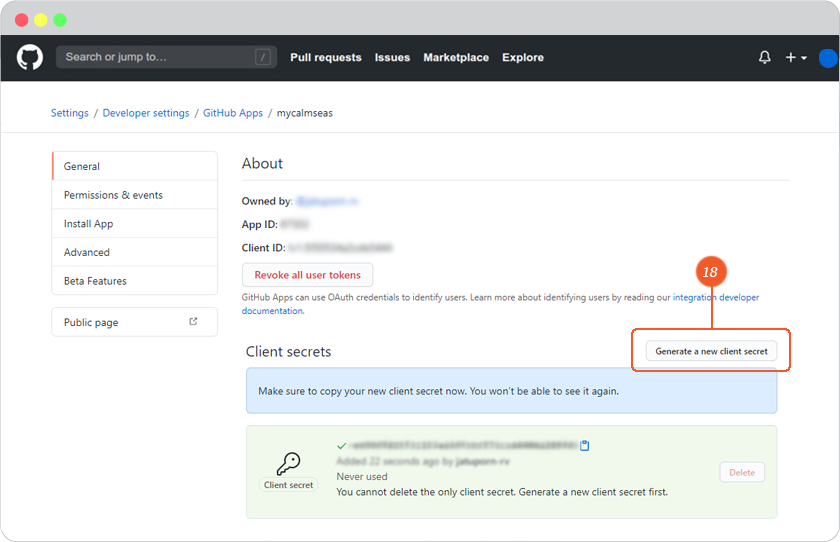Viewport: 840px width, 542px height.
Task: Open the plus create-new dropdown
Action: point(796,57)
